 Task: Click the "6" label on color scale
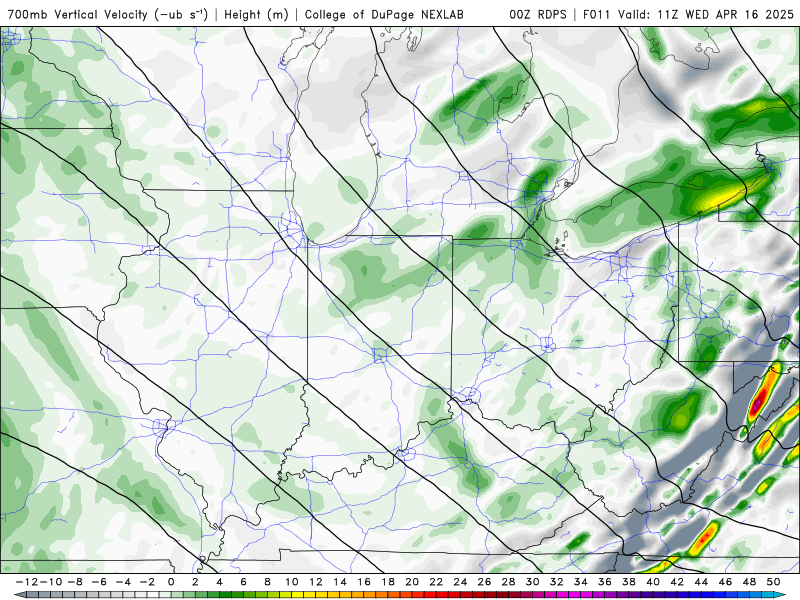tap(243, 582)
